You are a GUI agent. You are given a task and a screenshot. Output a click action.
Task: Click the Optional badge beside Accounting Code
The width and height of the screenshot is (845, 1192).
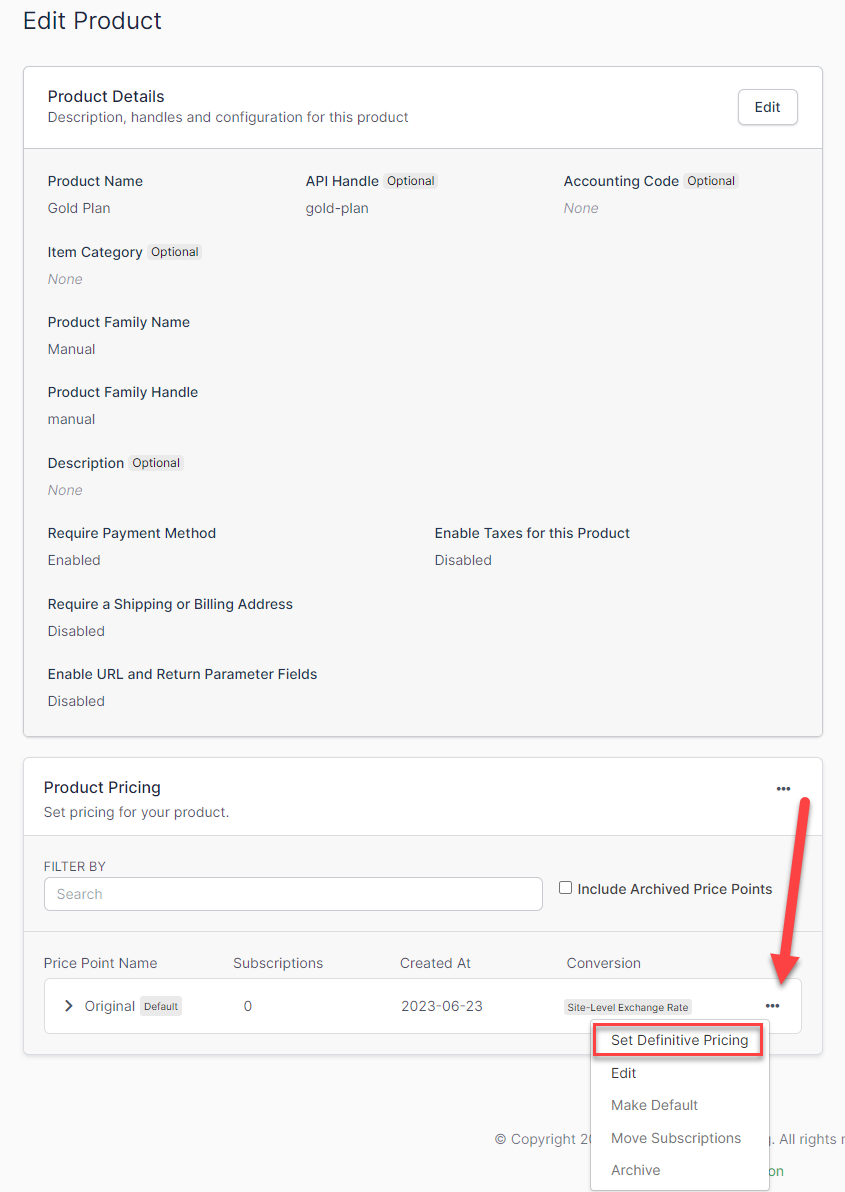(711, 181)
